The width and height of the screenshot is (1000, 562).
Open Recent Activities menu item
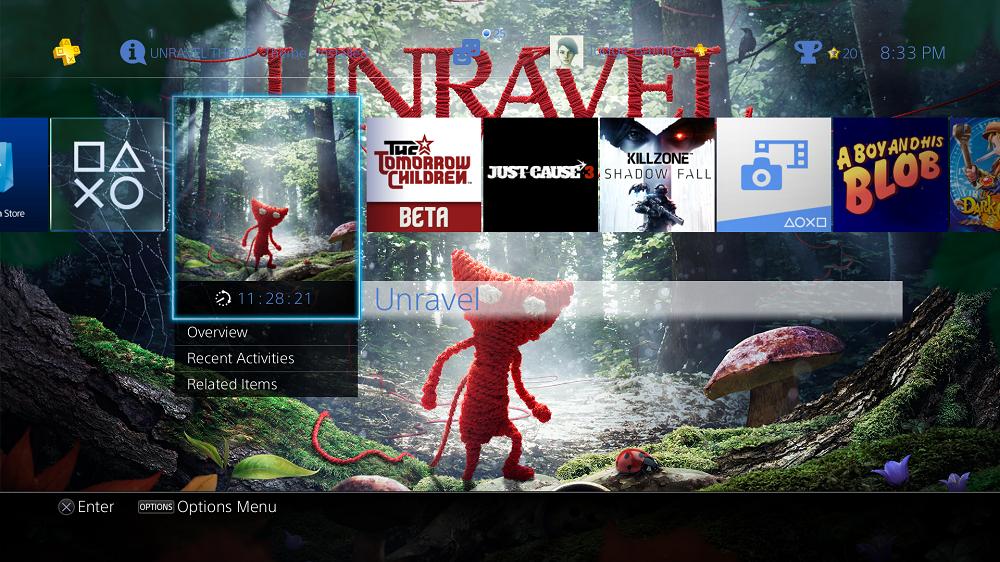click(266, 359)
